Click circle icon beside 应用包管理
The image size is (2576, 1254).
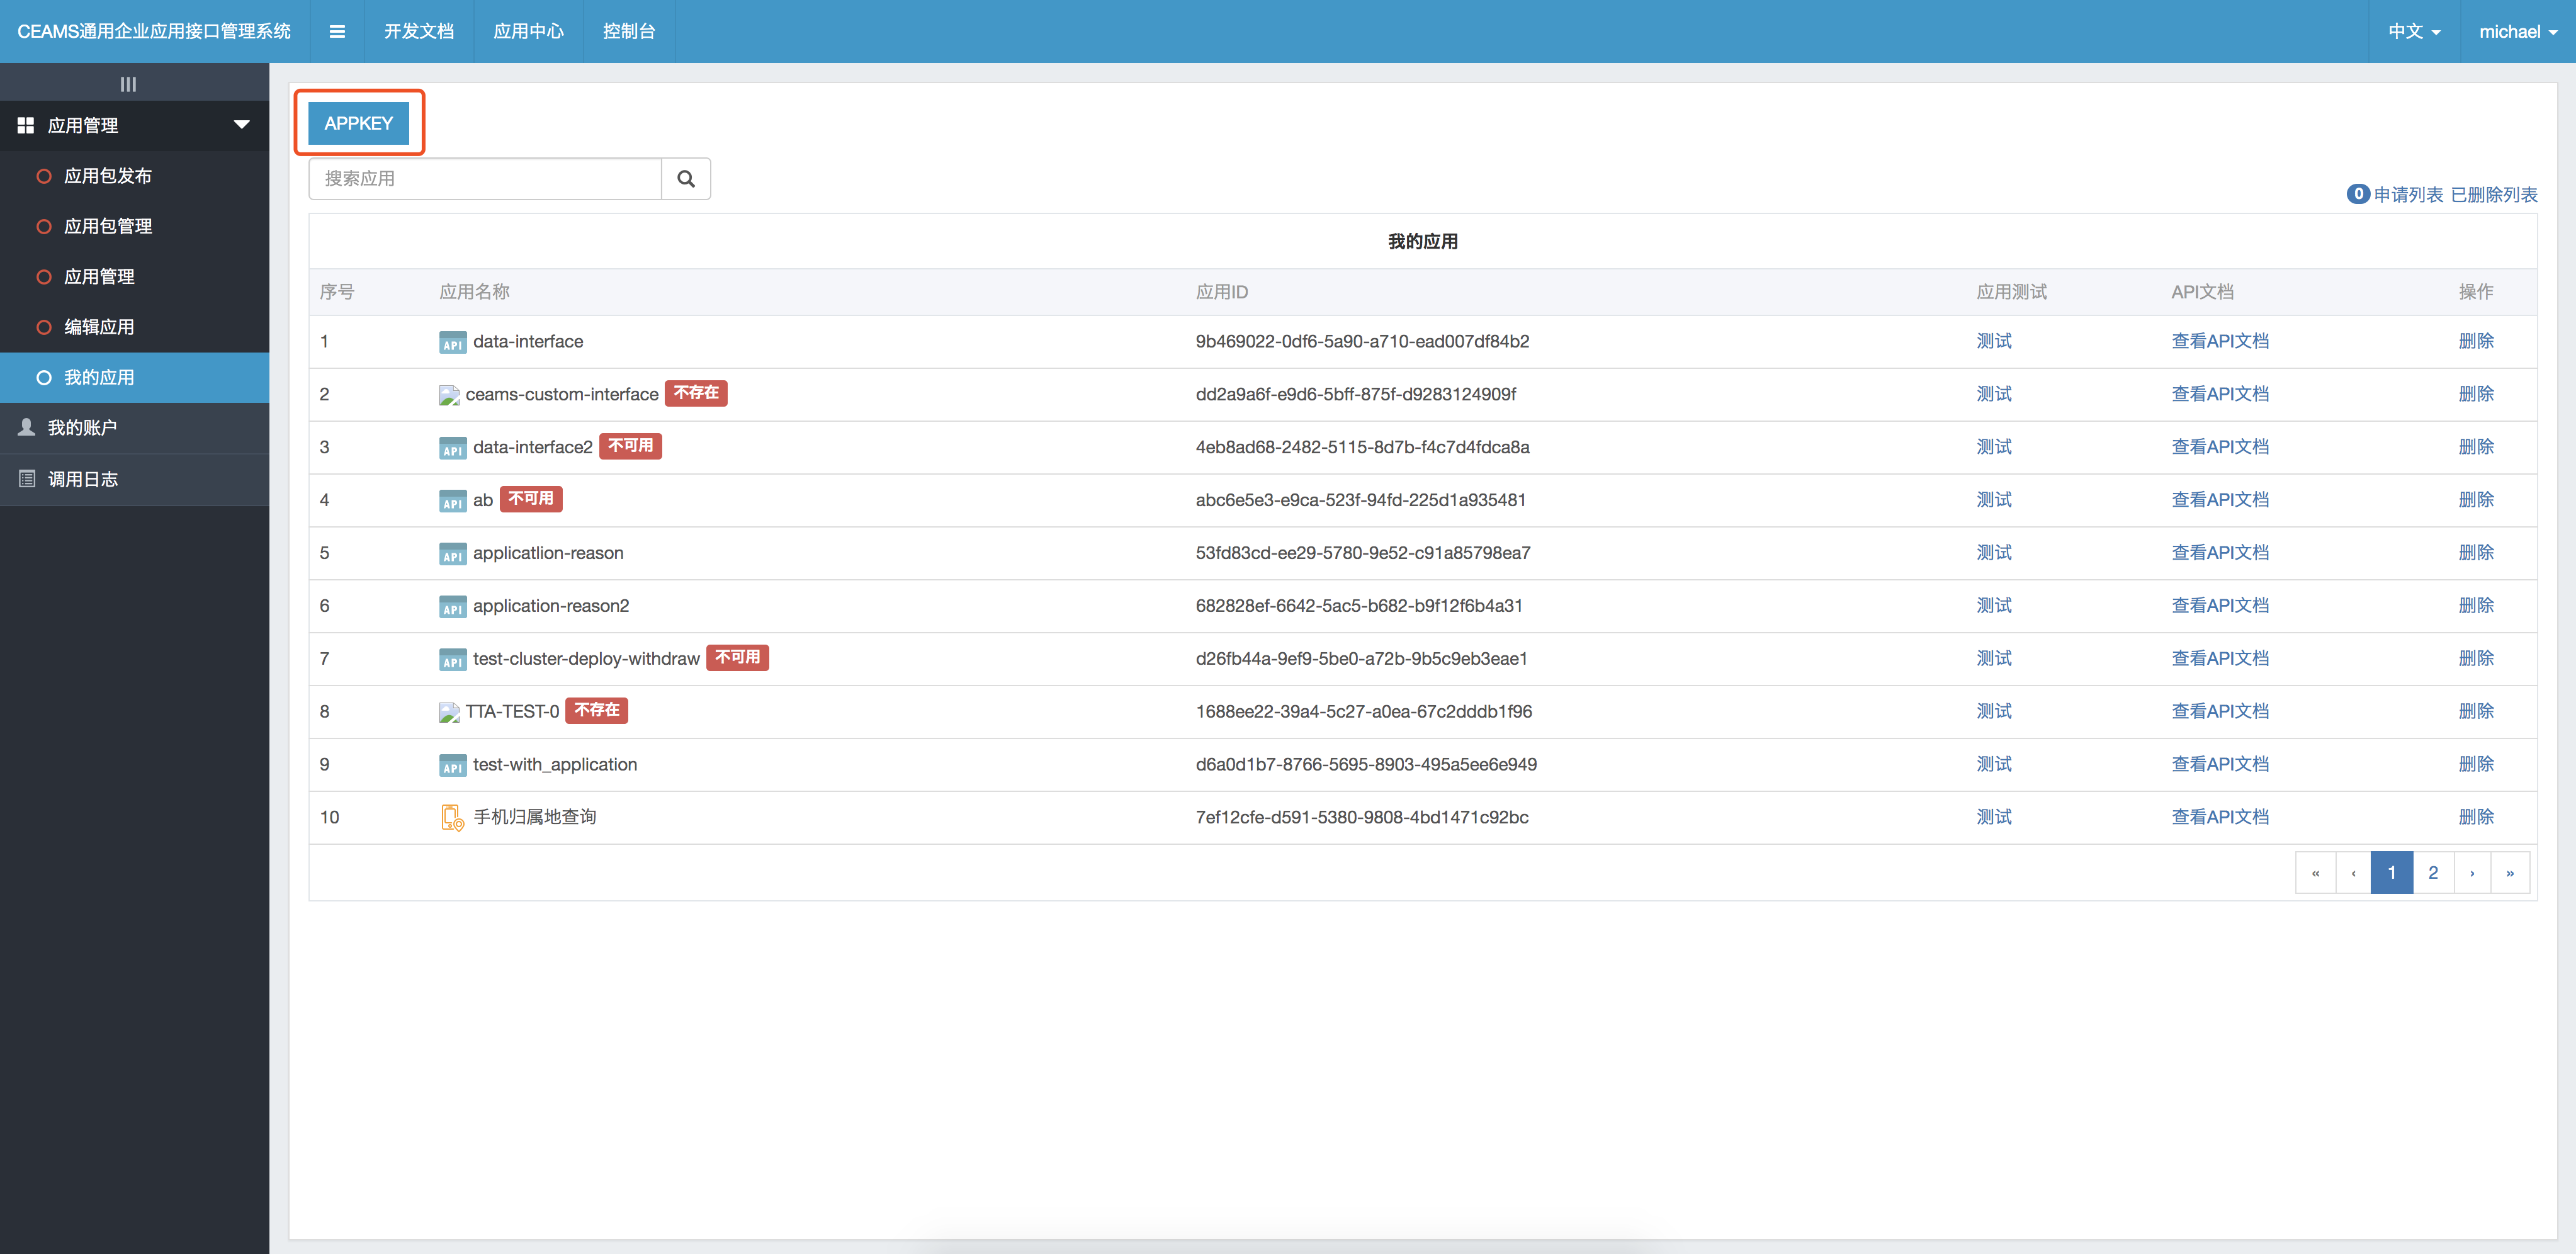coord(44,226)
